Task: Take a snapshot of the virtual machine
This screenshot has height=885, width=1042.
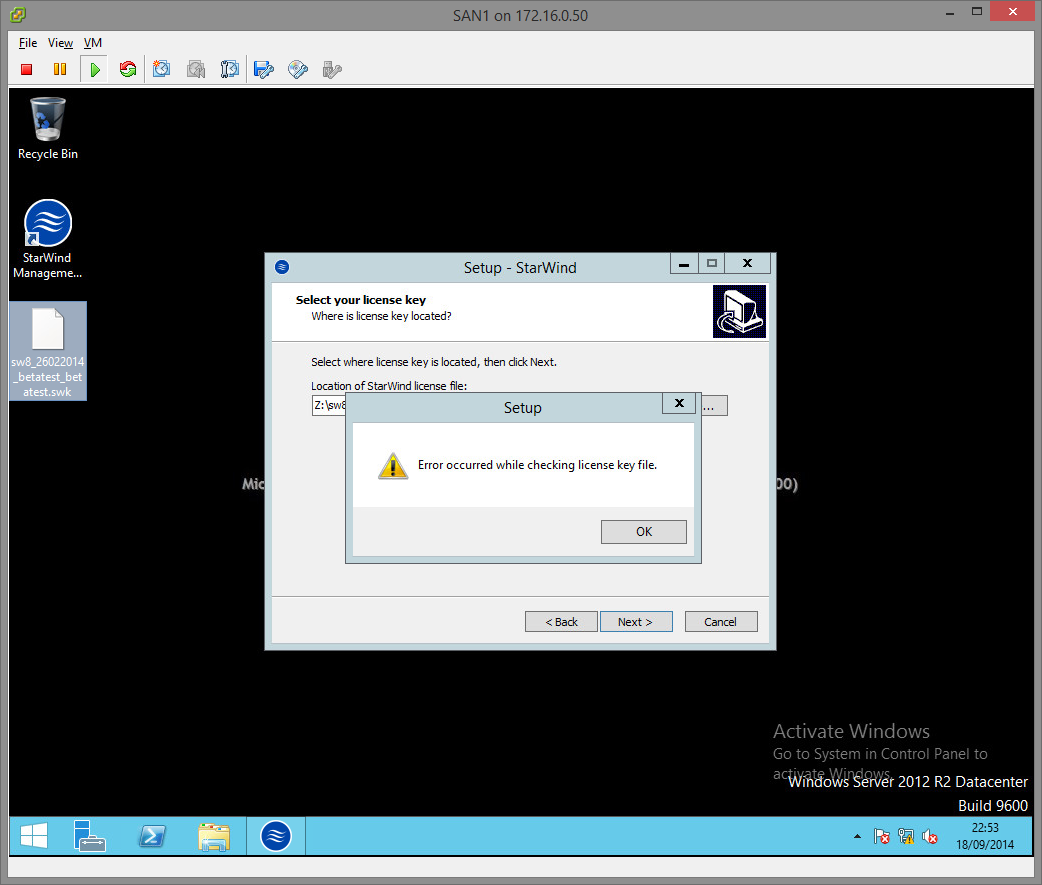Action: point(161,69)
